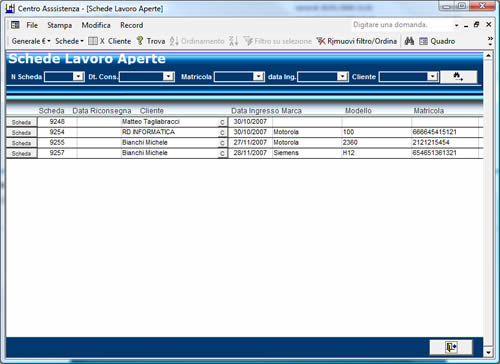Image resolution: width=500 pixels, height=364 pixels.
Task: Click the form icon left of File
Action: pos(15,25)
